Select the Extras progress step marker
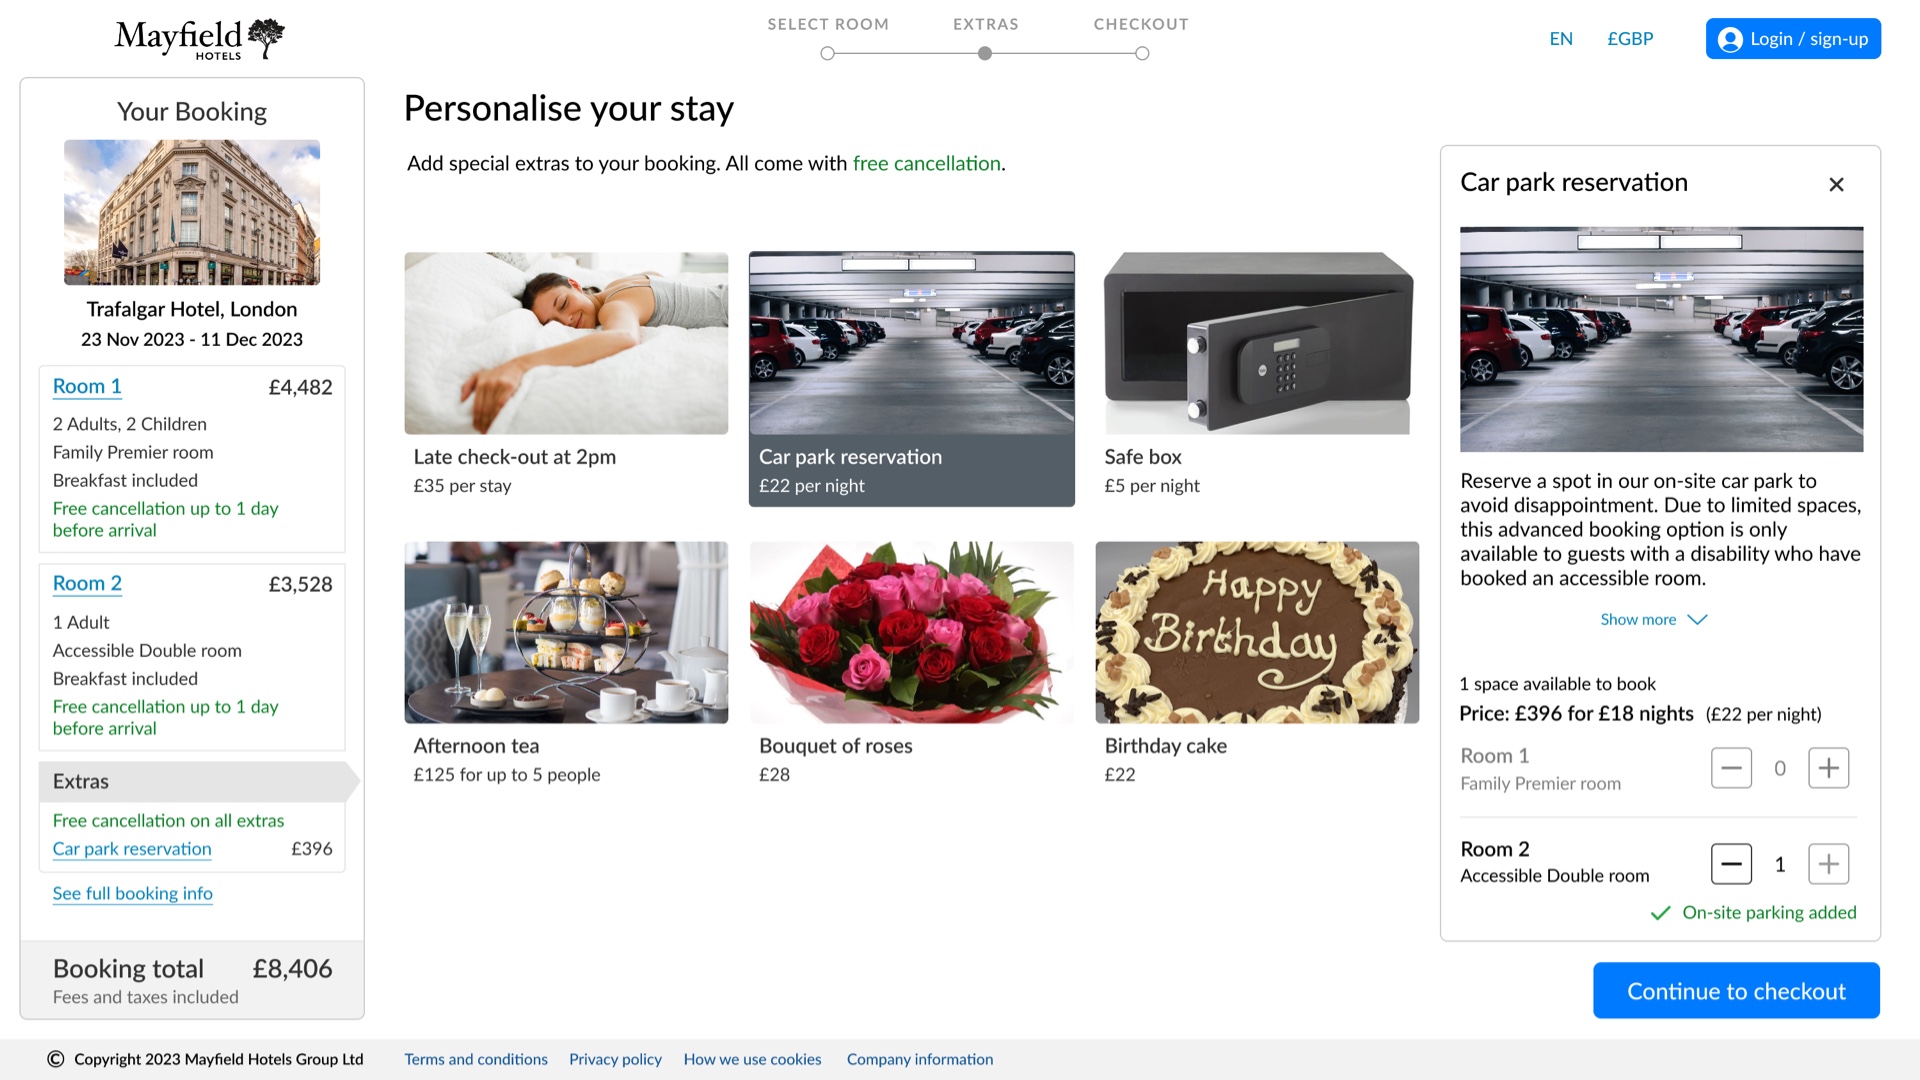 pos(985,53)
